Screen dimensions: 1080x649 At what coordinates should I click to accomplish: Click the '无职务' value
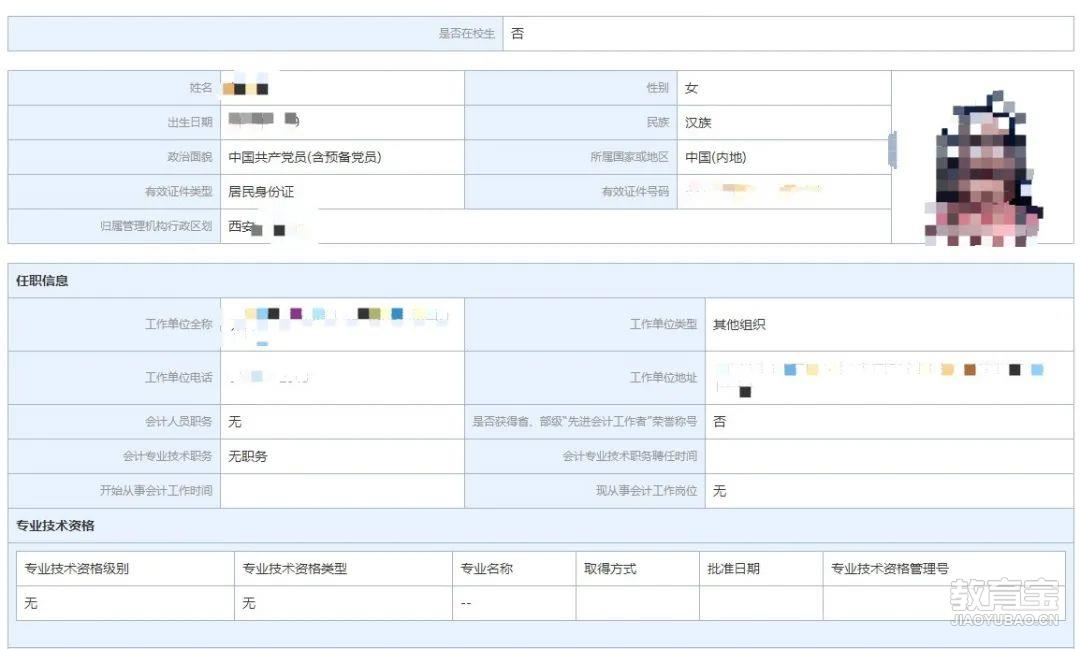tap(248, 456)
